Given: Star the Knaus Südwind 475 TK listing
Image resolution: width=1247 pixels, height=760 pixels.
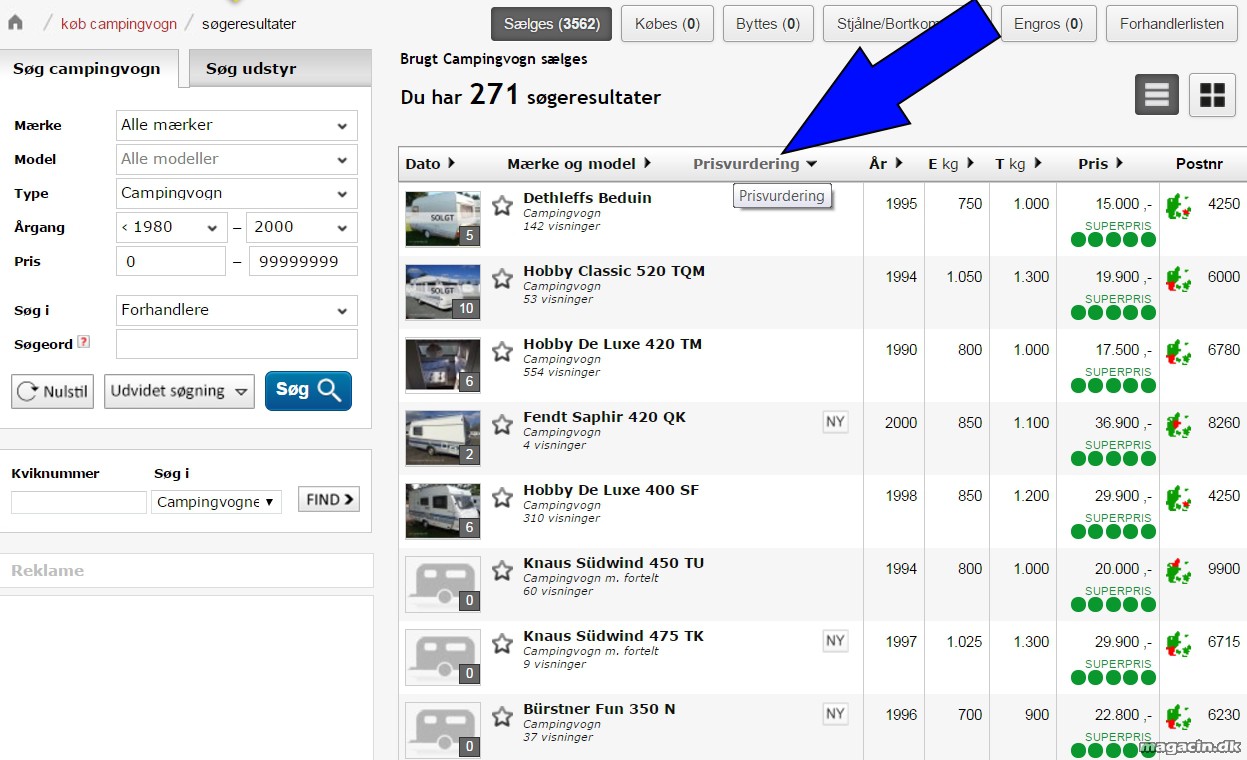Looking at the screenshot, I should (502, 643).
